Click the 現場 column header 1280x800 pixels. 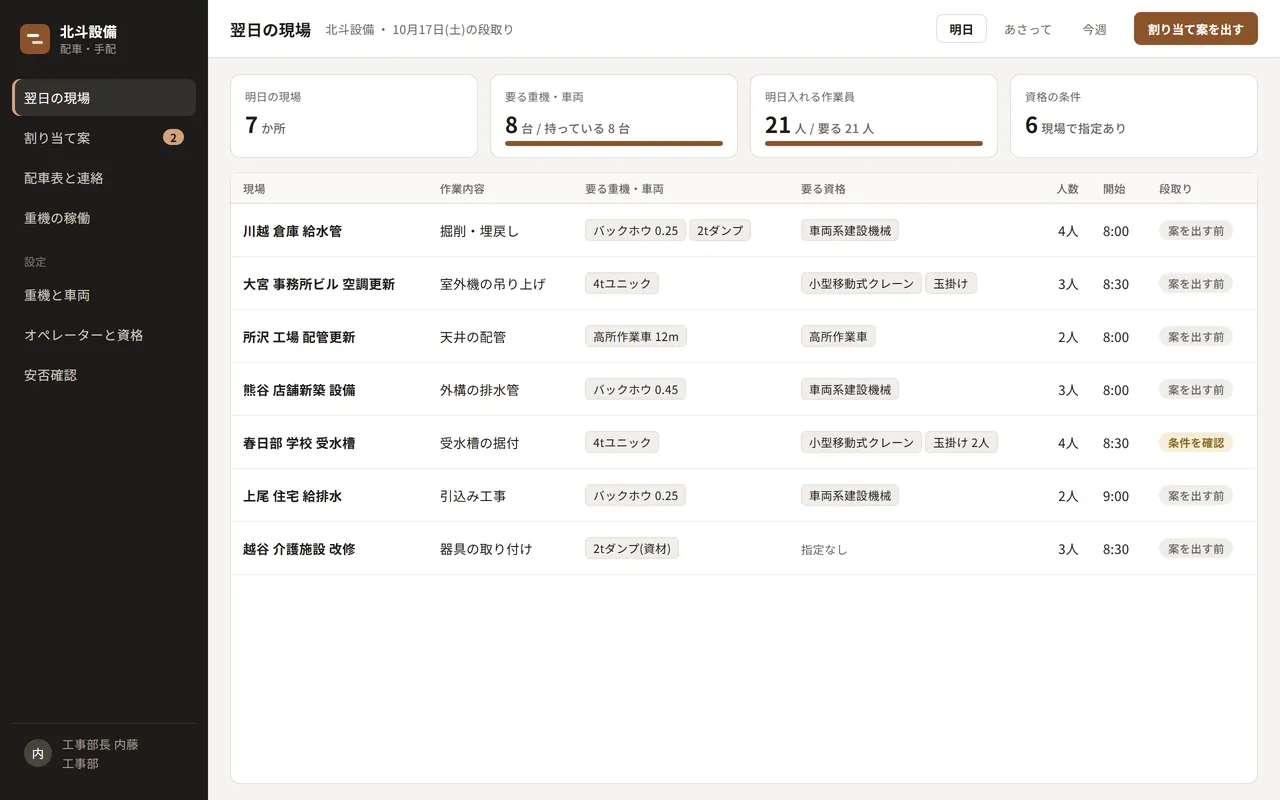click(x=254, y=189)
